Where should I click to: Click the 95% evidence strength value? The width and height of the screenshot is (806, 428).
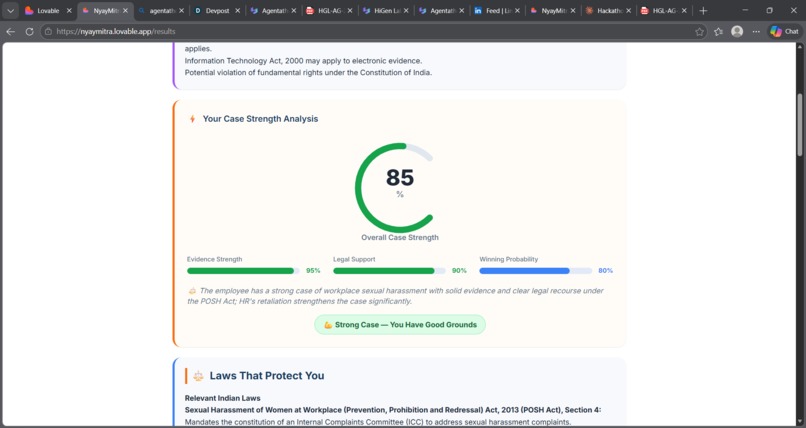(x=313, y=271)
